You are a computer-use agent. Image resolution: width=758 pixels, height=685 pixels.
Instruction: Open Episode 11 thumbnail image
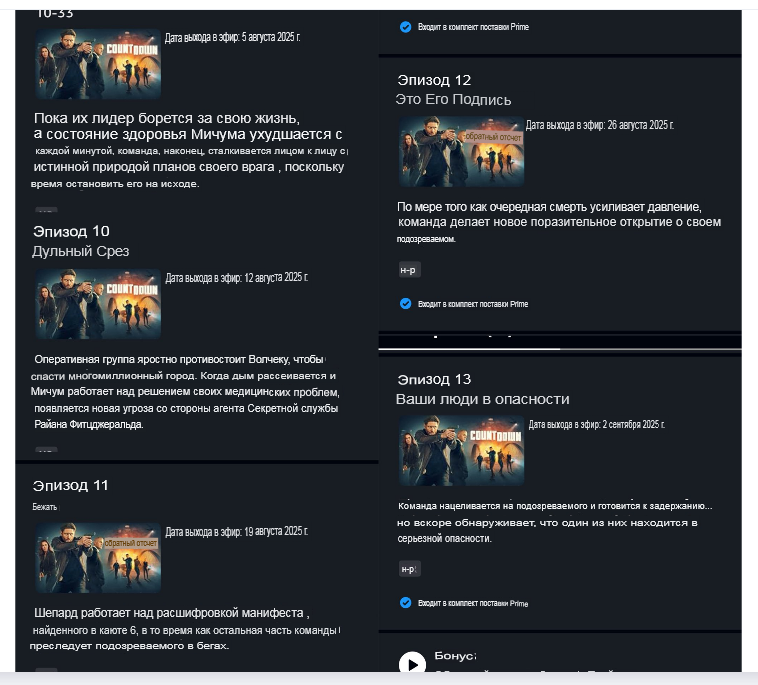98,558
